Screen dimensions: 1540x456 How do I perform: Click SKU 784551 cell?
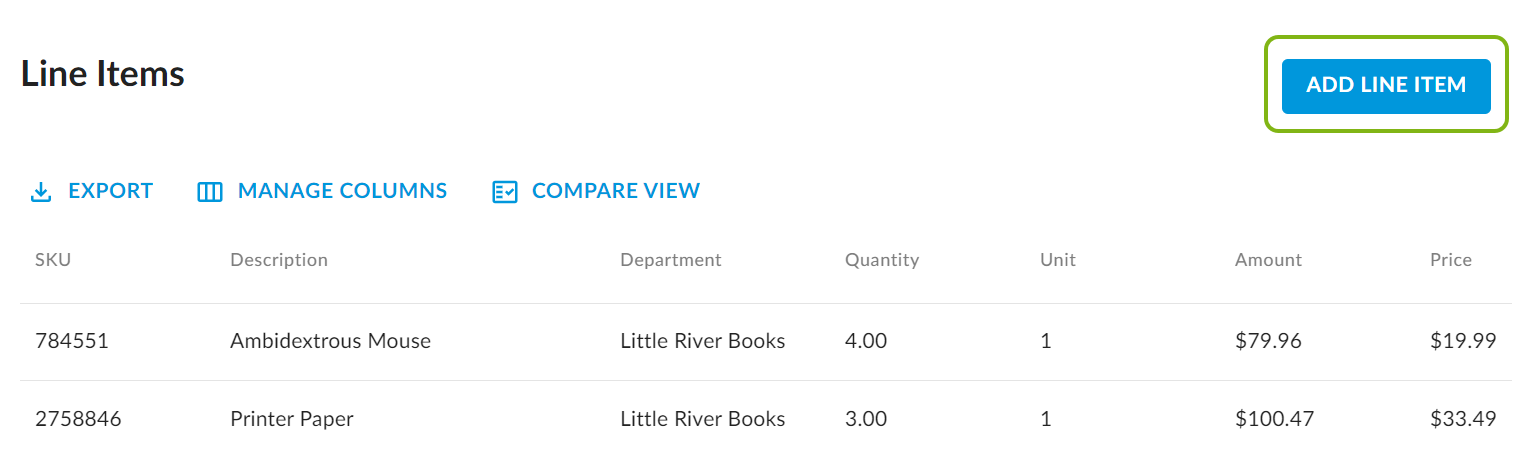(x=71, y=341)
